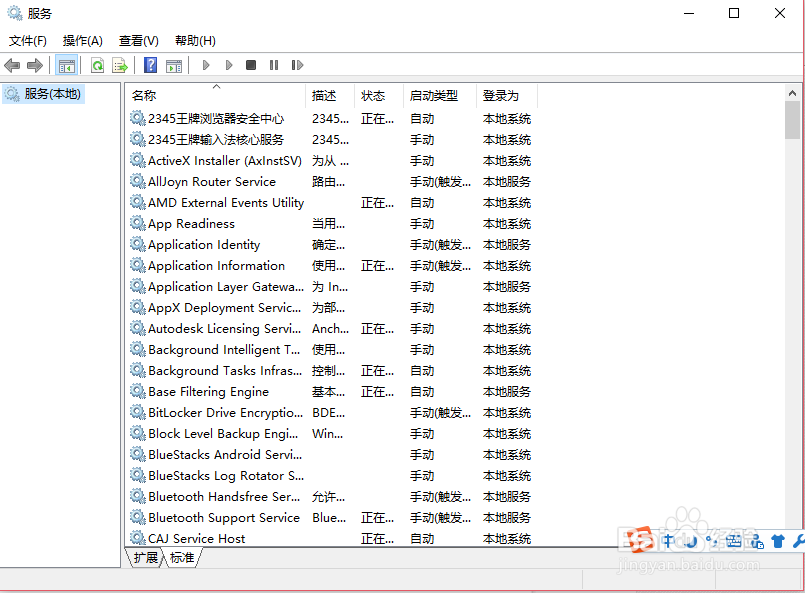Screen dimensions: 805x593
Task: Click the back navigation arrow icon
Action: coord(12,65)
